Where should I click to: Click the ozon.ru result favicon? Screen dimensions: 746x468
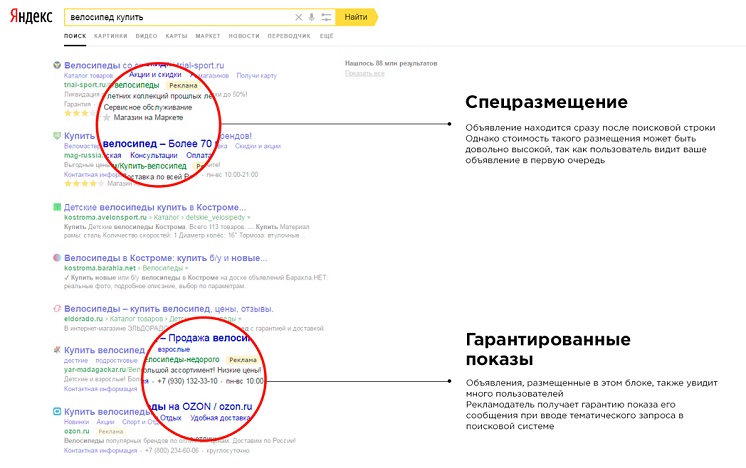click(57, 411)
